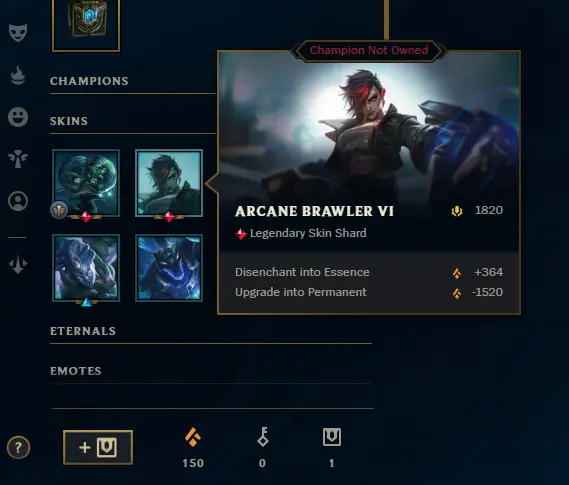The width and height of the screenshot is (569, 485).
Task: Expand the Eternals section header
Action: click(x=83, y=331)
